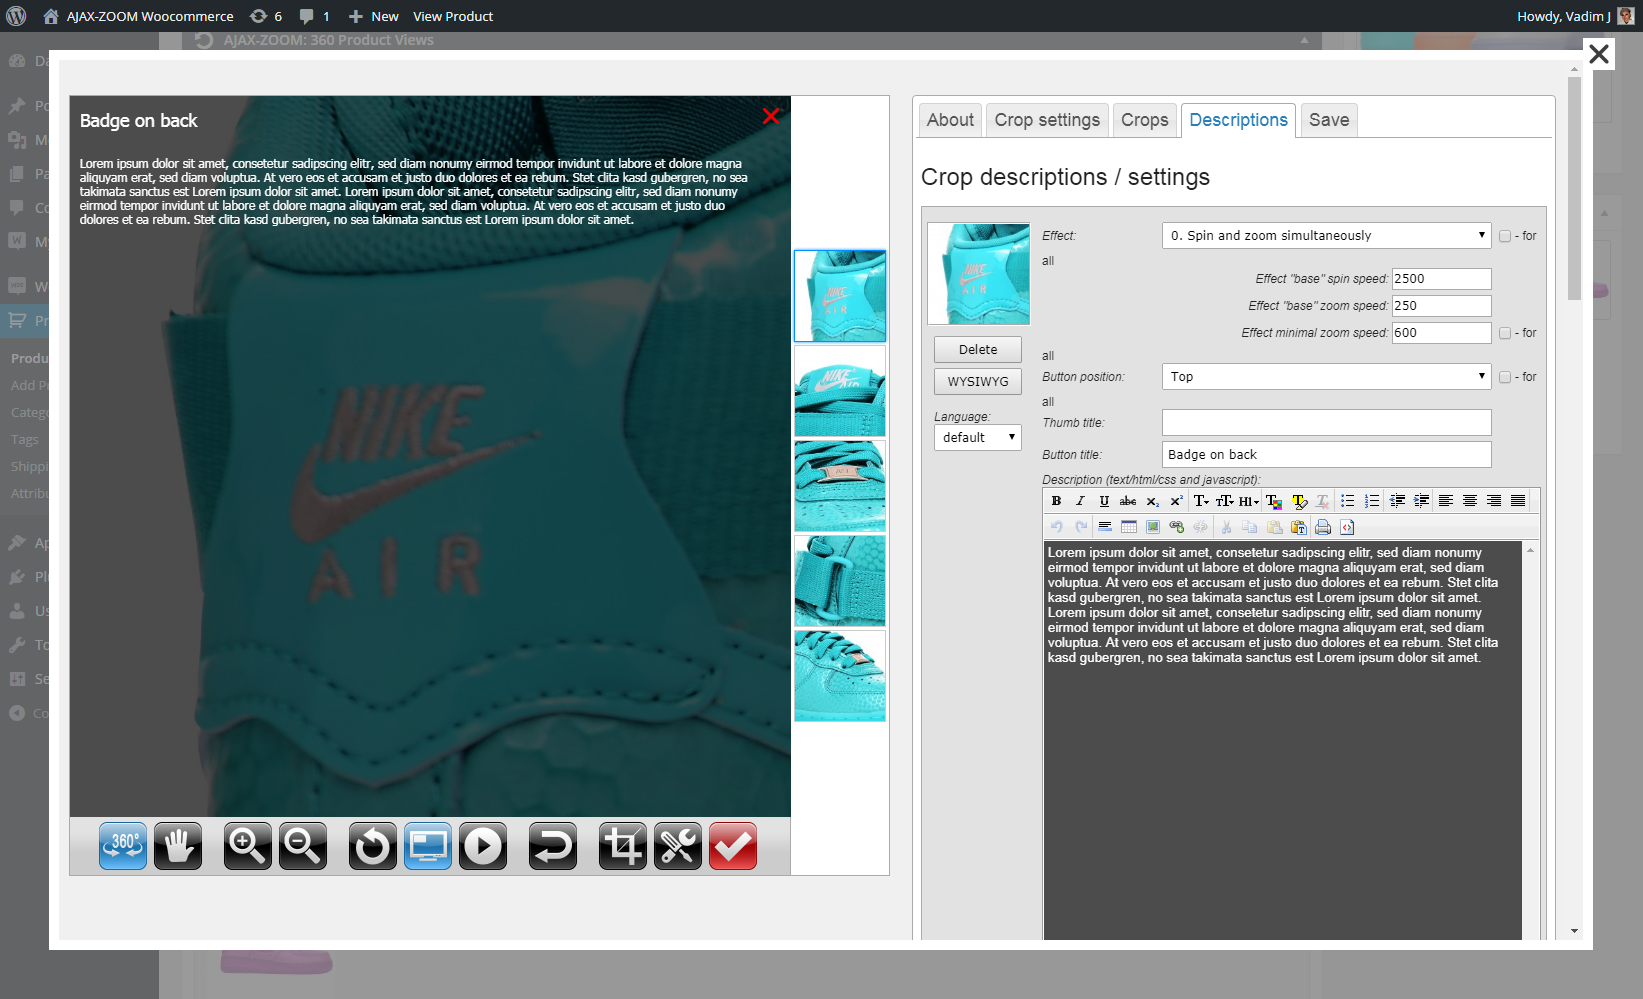Open the text highlight color icon
The image size is (1643, 999).
point(1299,501)
